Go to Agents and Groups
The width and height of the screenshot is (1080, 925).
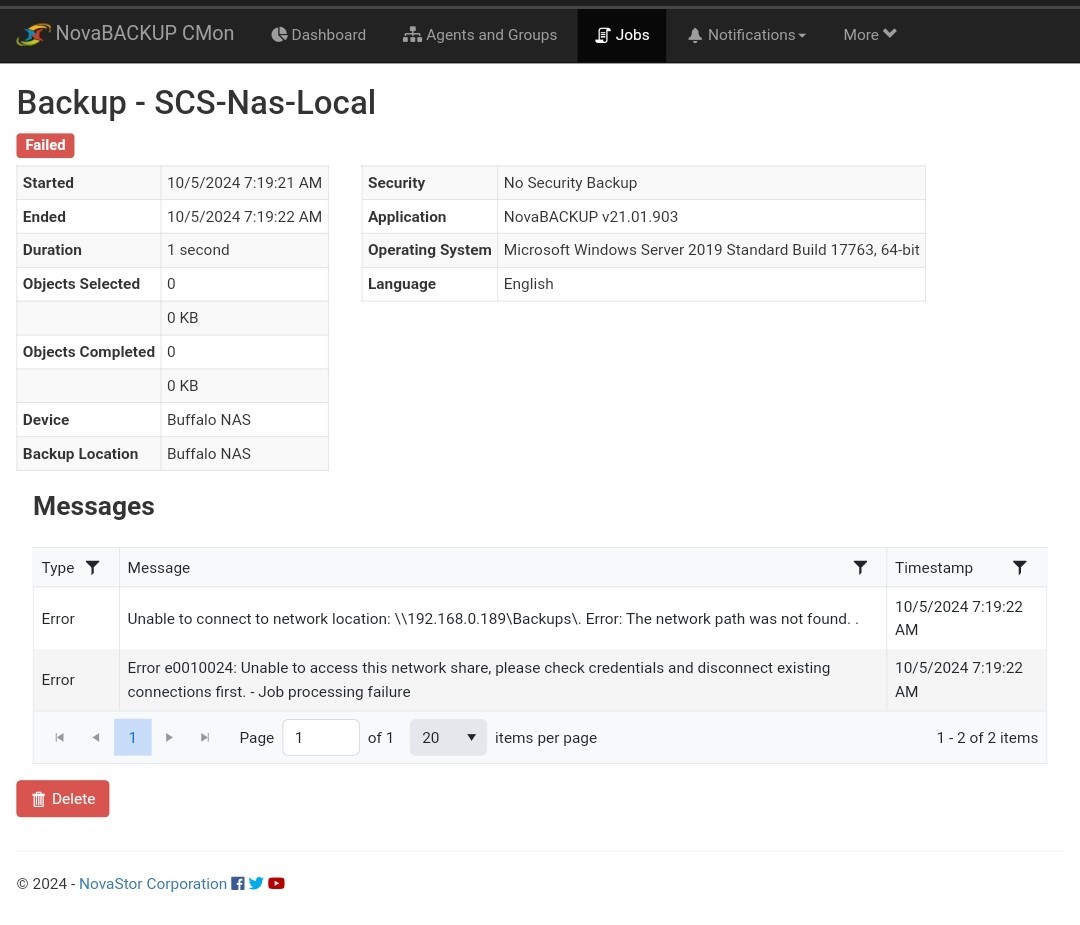480,35
